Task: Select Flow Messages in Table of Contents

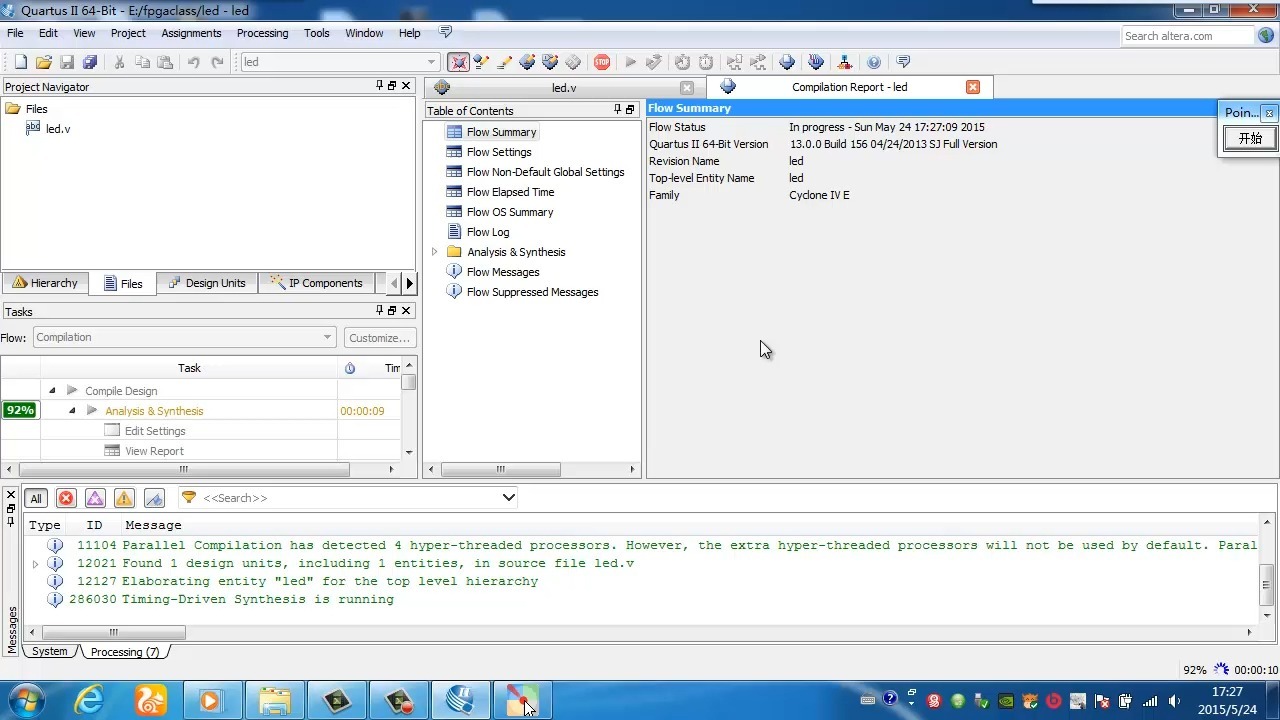Action: 503,272
